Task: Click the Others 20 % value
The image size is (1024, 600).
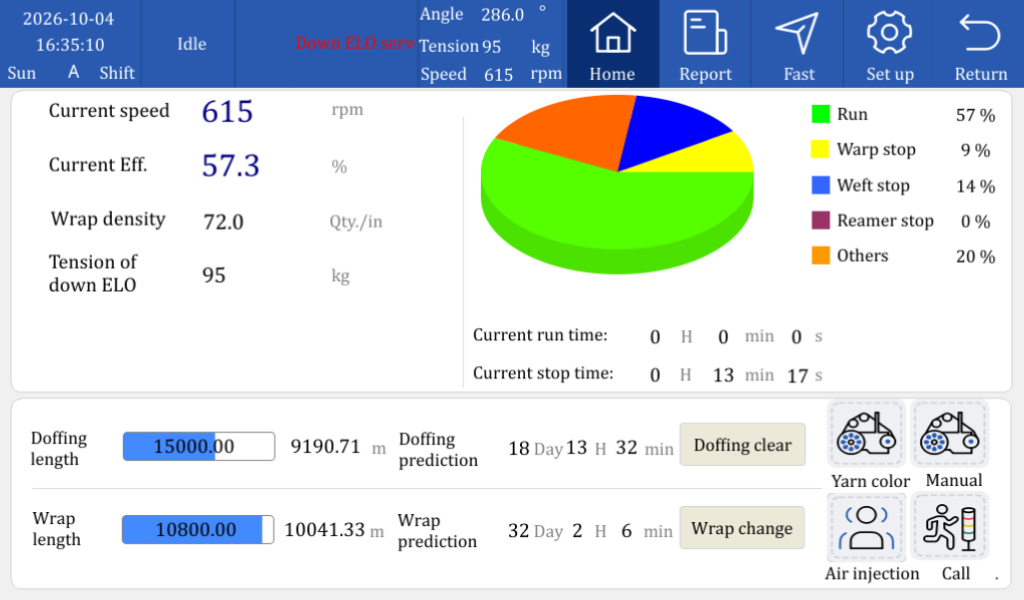Action: coord(975,257)
